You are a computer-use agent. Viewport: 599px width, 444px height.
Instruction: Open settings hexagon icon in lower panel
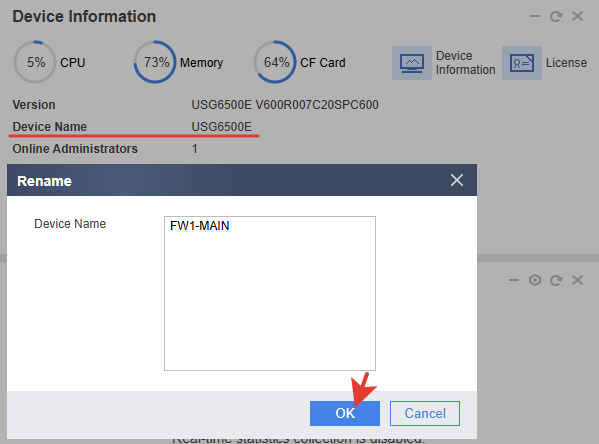(x=535, y=280)
